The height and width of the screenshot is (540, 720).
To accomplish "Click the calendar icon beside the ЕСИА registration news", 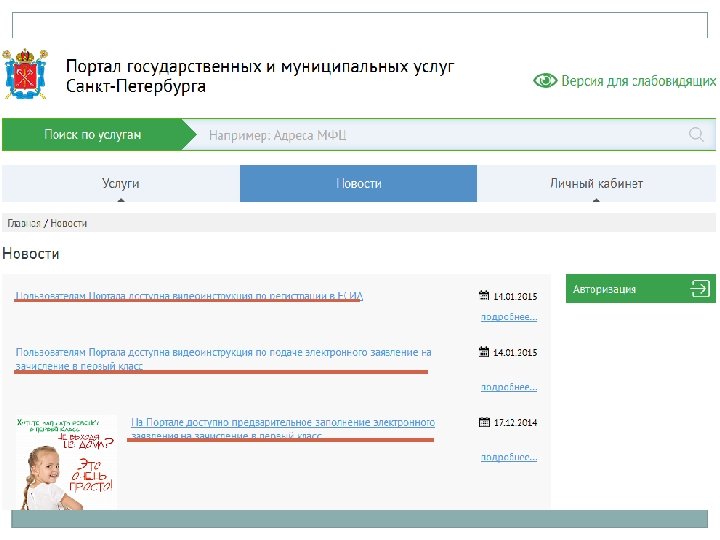I will pos(484,296).
